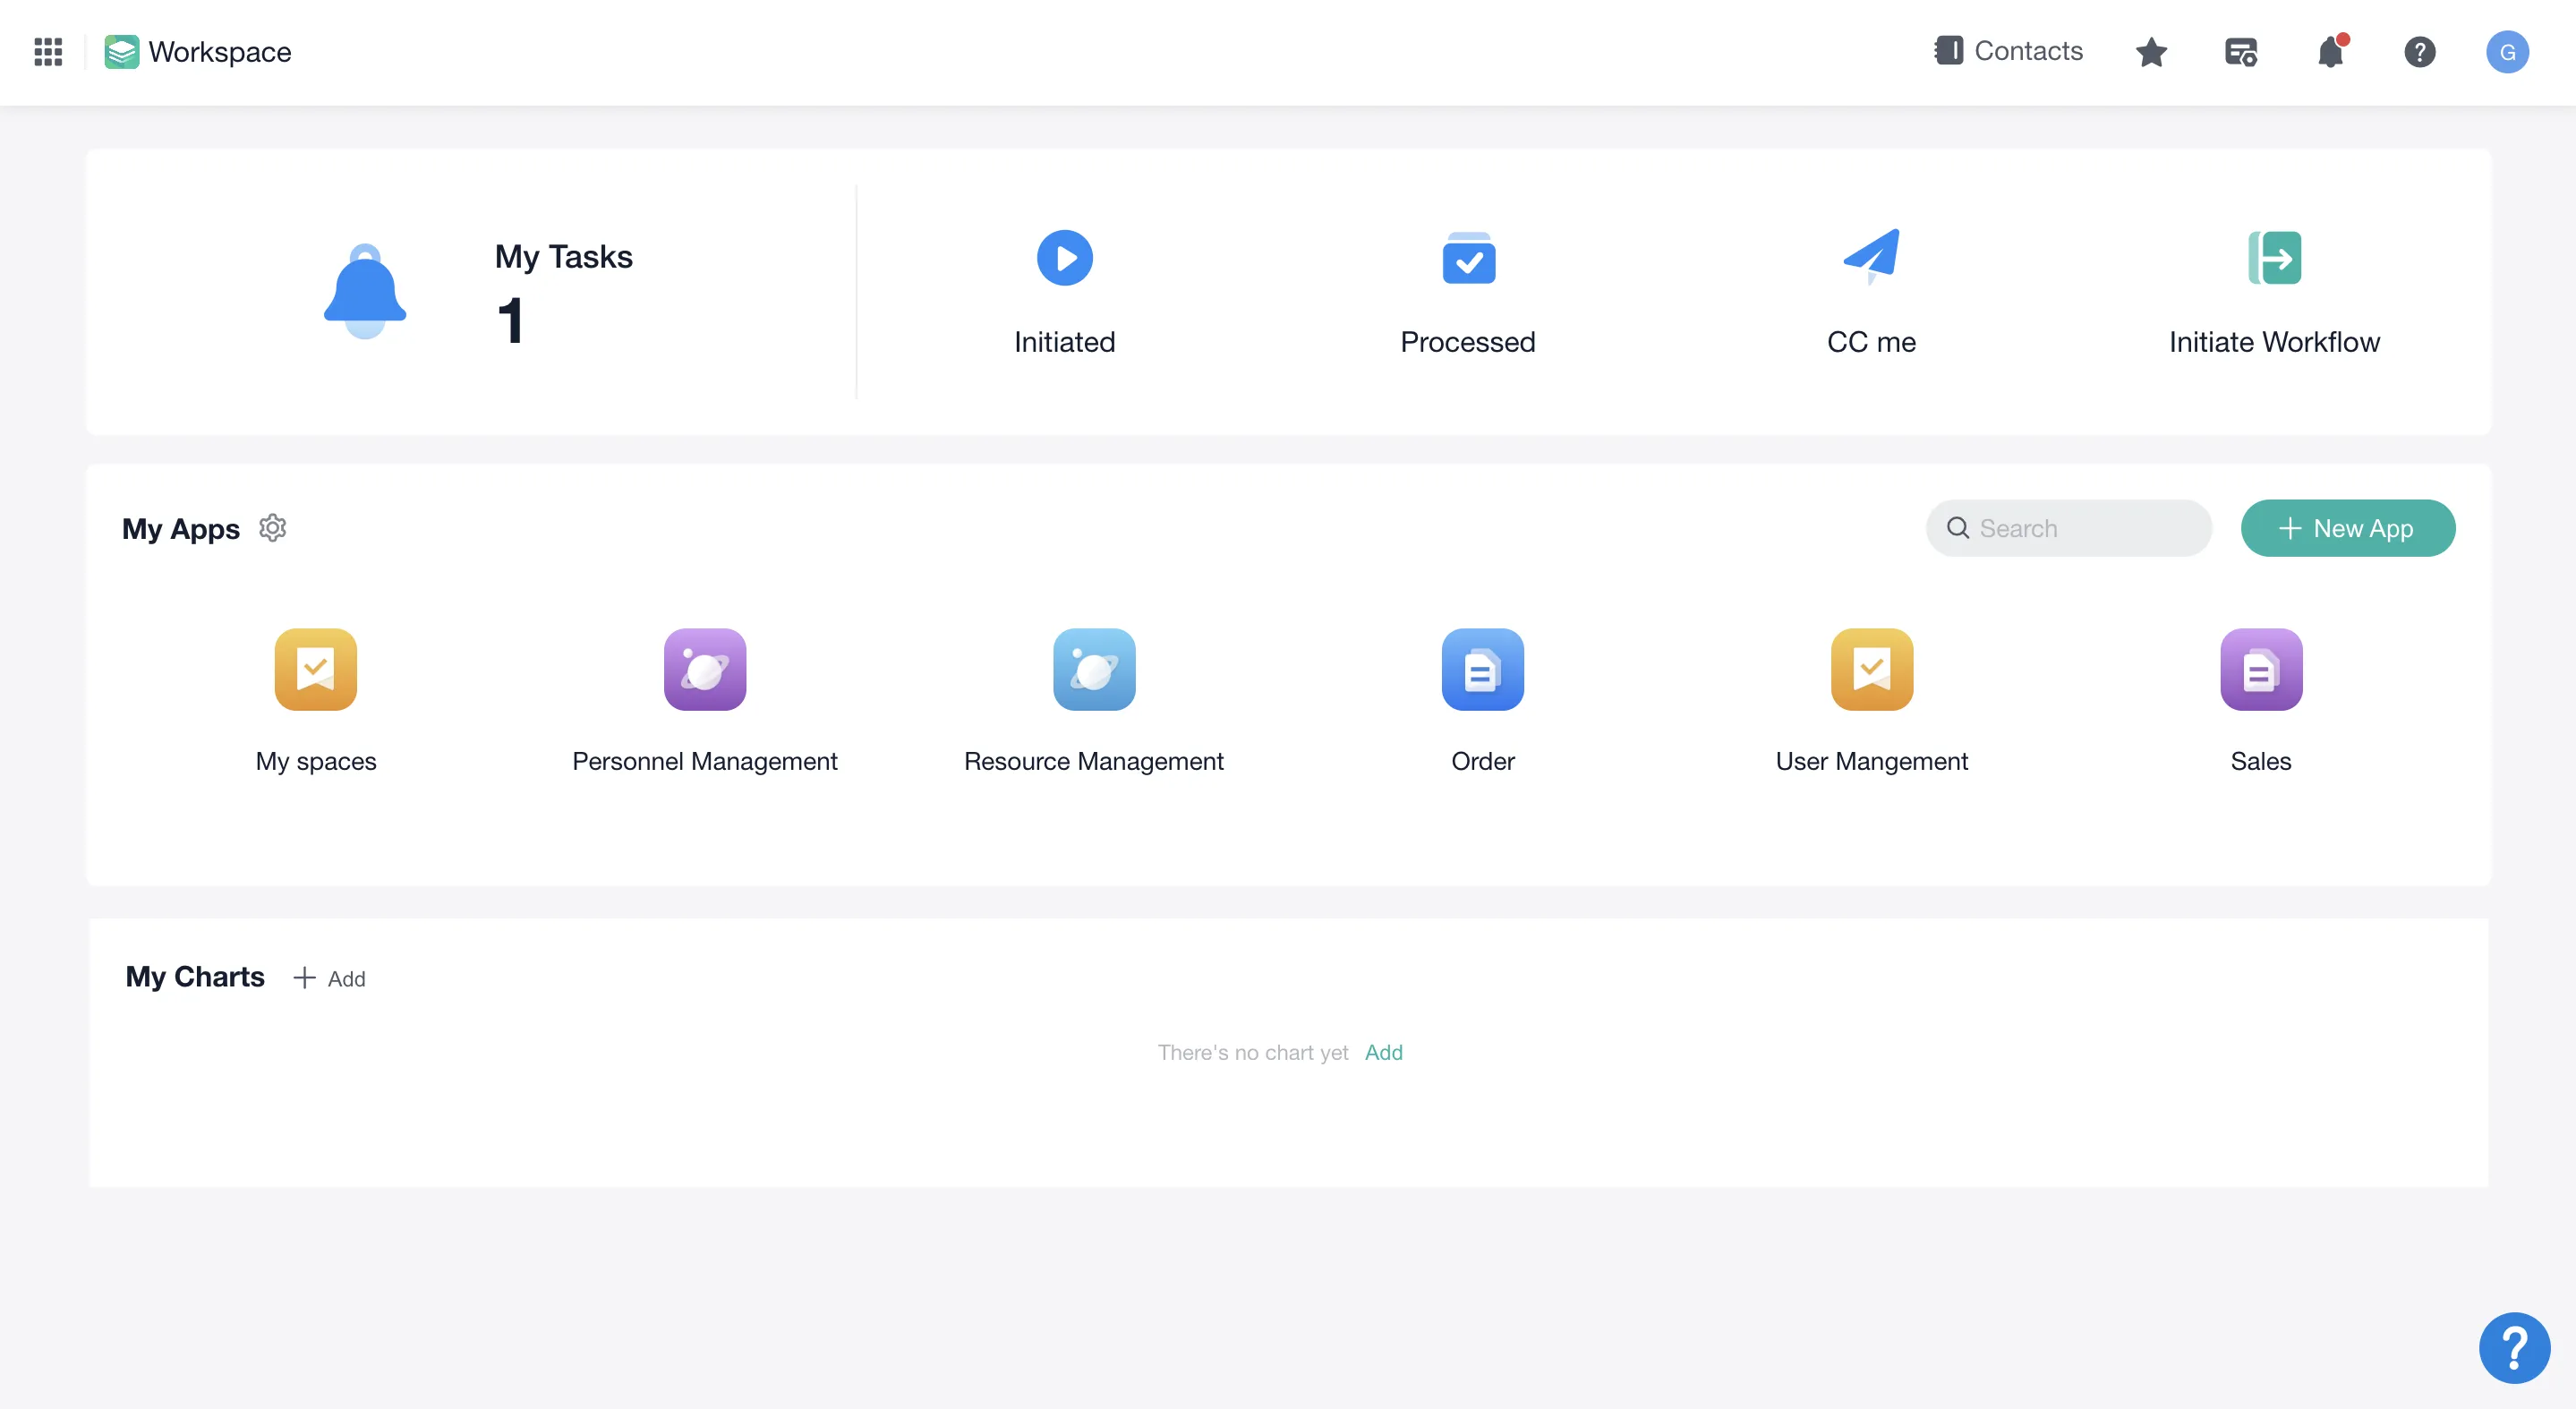Open the floating help button at bottom right
Viewport: 2576px width, 1409px height.
pyautogui.click(x=2513, y=1347)
